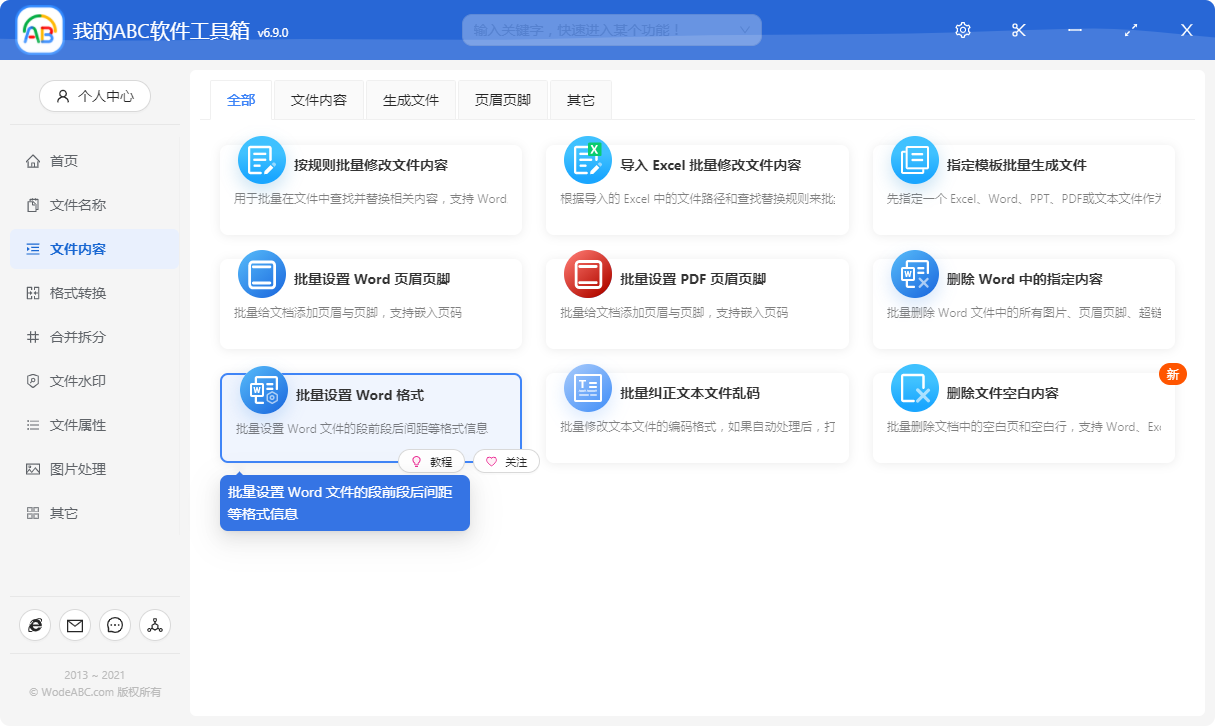Open the 生成文件 category tab

coord(410,99)
